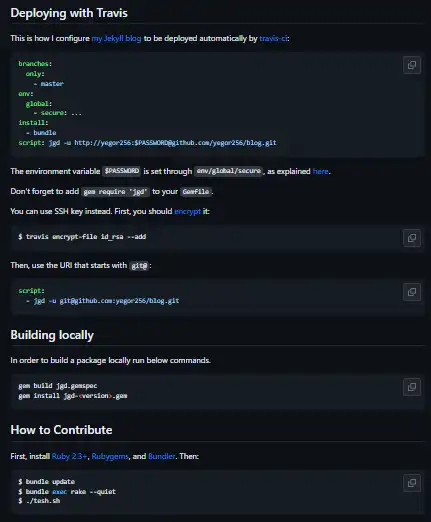Click the '$ bundle update' line
This screenshot has width=431, height=522.
click(x=47, y=482)
